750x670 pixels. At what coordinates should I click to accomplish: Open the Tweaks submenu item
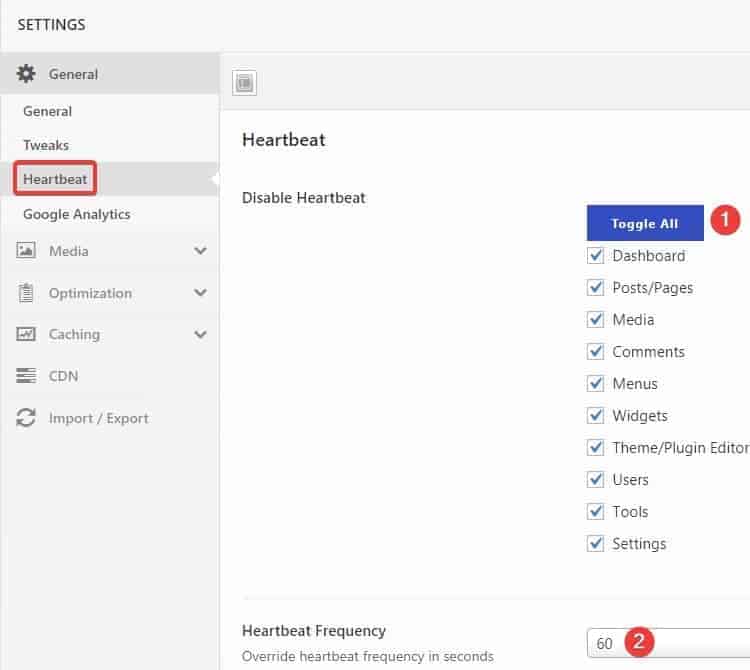pos(46,145)
